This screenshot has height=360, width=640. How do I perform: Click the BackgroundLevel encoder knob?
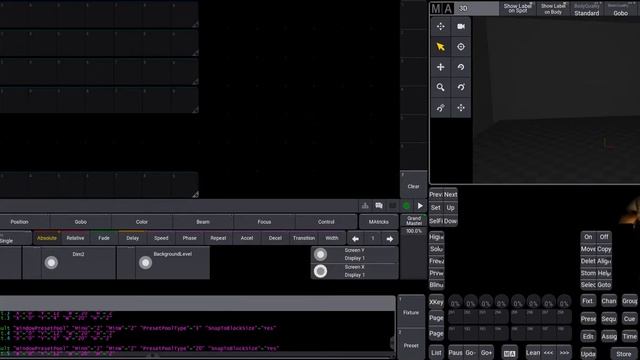point(145,262)
